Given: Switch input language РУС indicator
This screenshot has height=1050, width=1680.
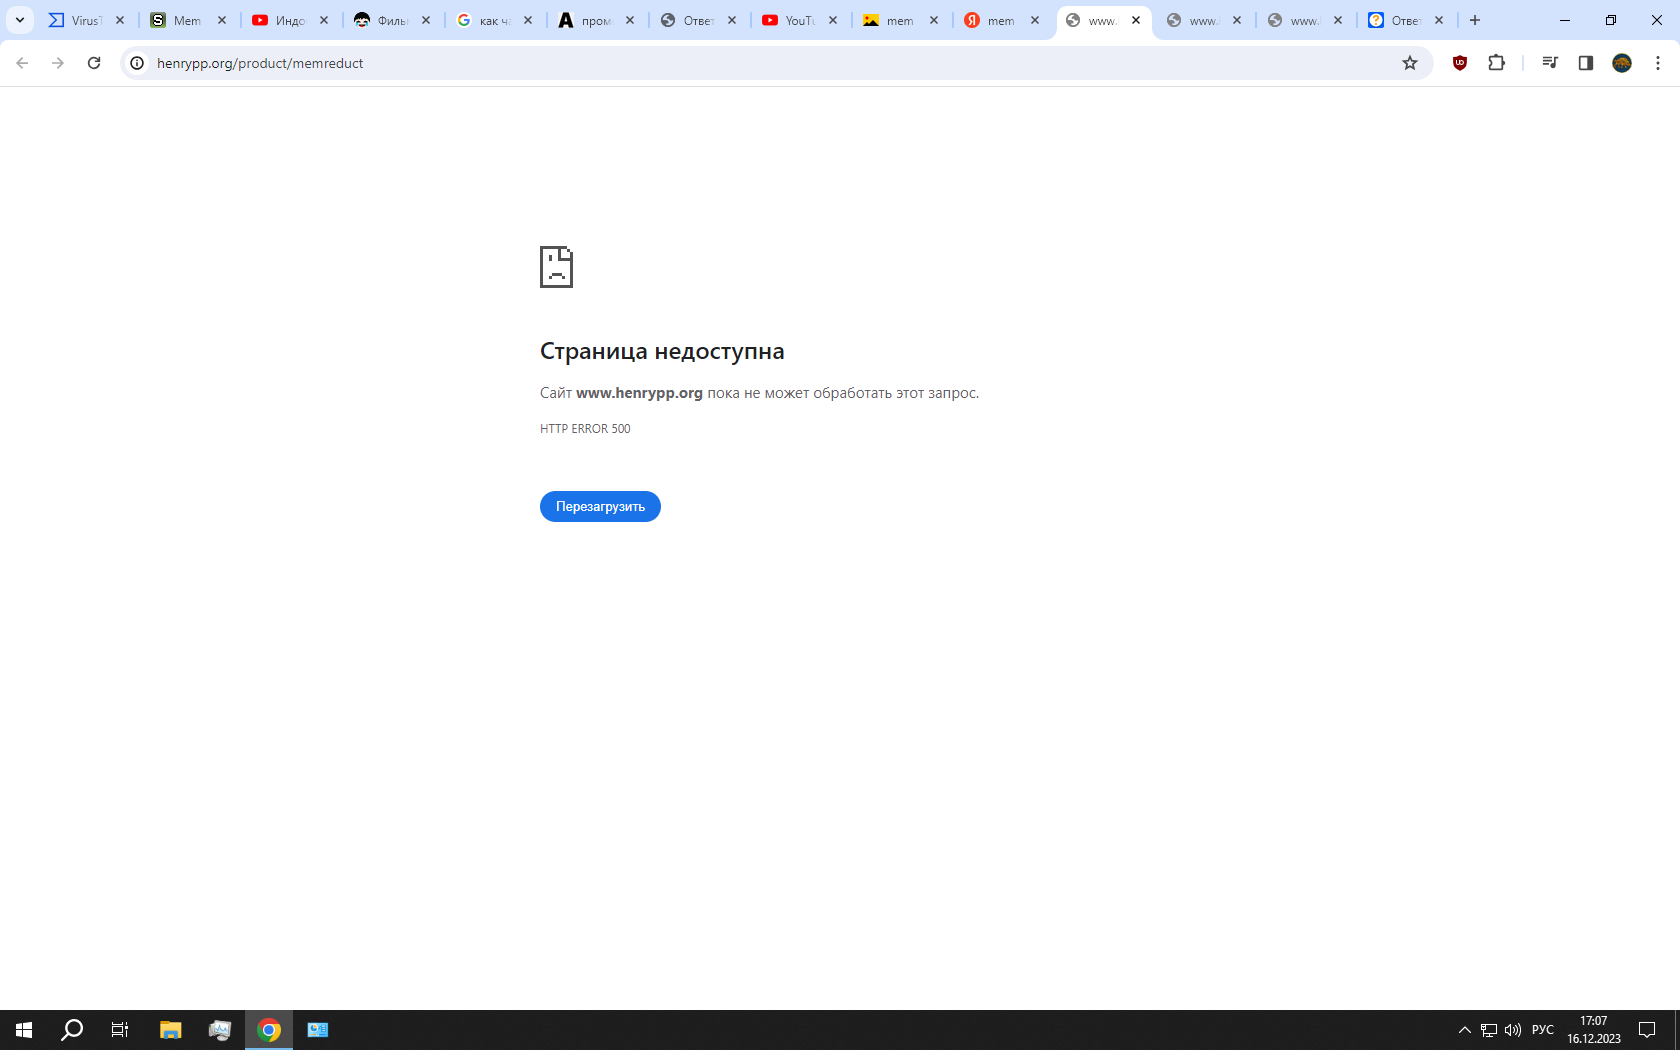Looking at the screenshot, I should [1543, 1030].
